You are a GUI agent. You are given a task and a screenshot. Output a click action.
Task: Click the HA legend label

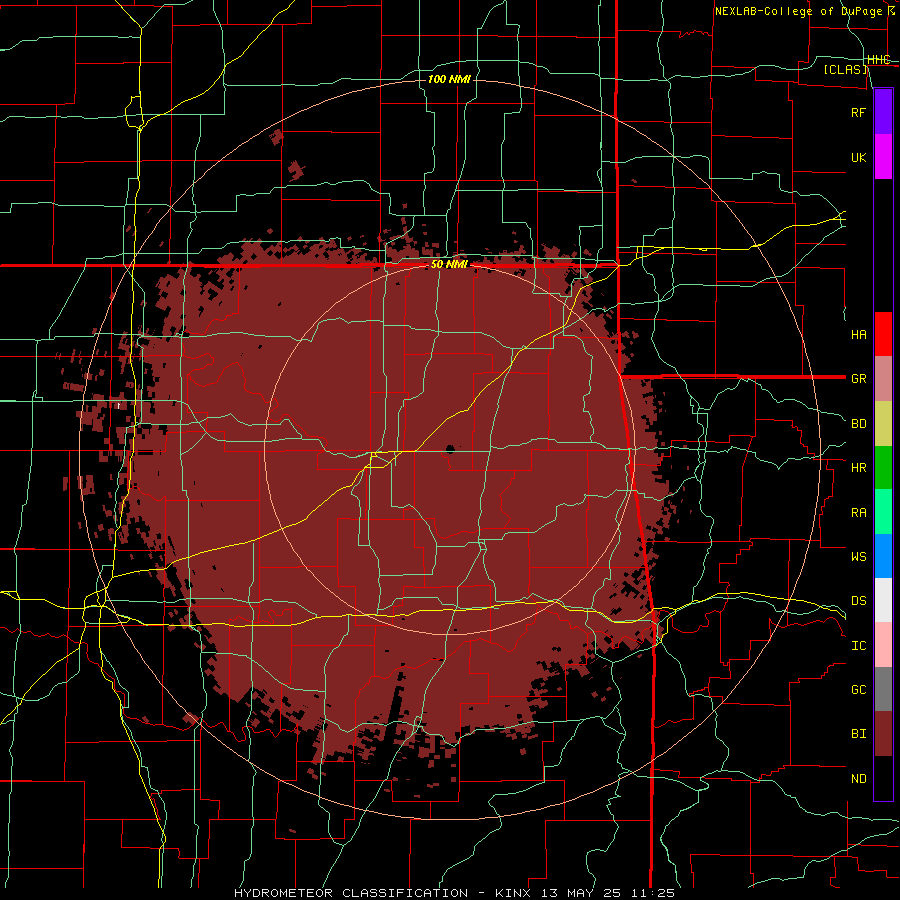coord(858,334)
